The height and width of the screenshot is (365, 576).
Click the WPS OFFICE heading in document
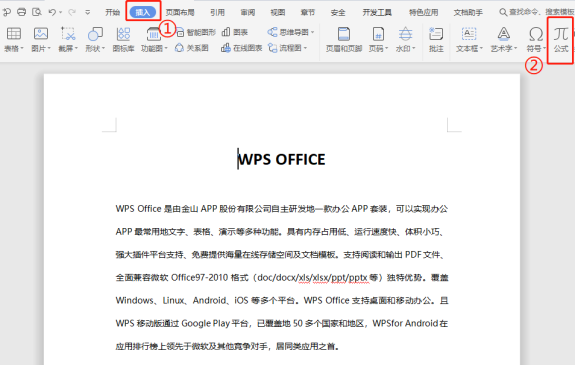[x=281, y=159]
